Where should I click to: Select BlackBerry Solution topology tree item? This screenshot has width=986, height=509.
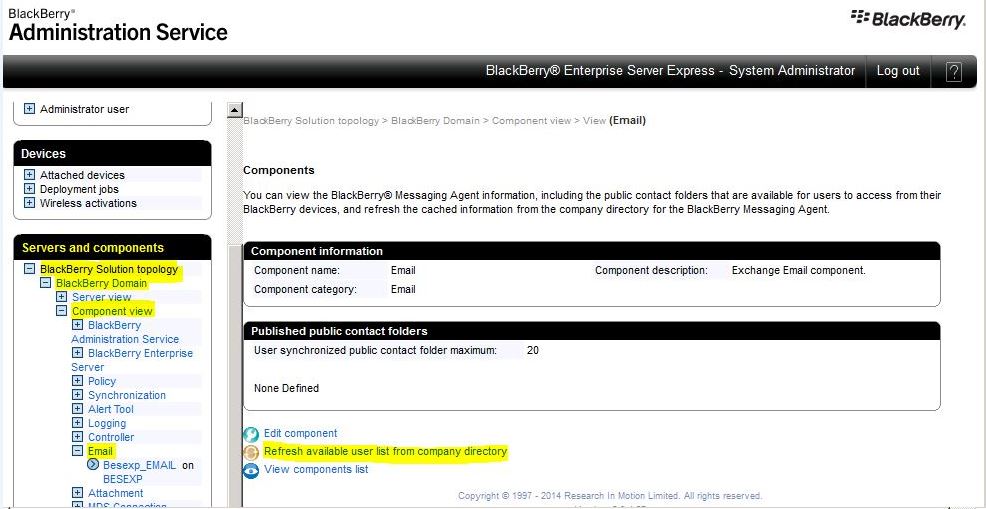click(x=109, y=269)
